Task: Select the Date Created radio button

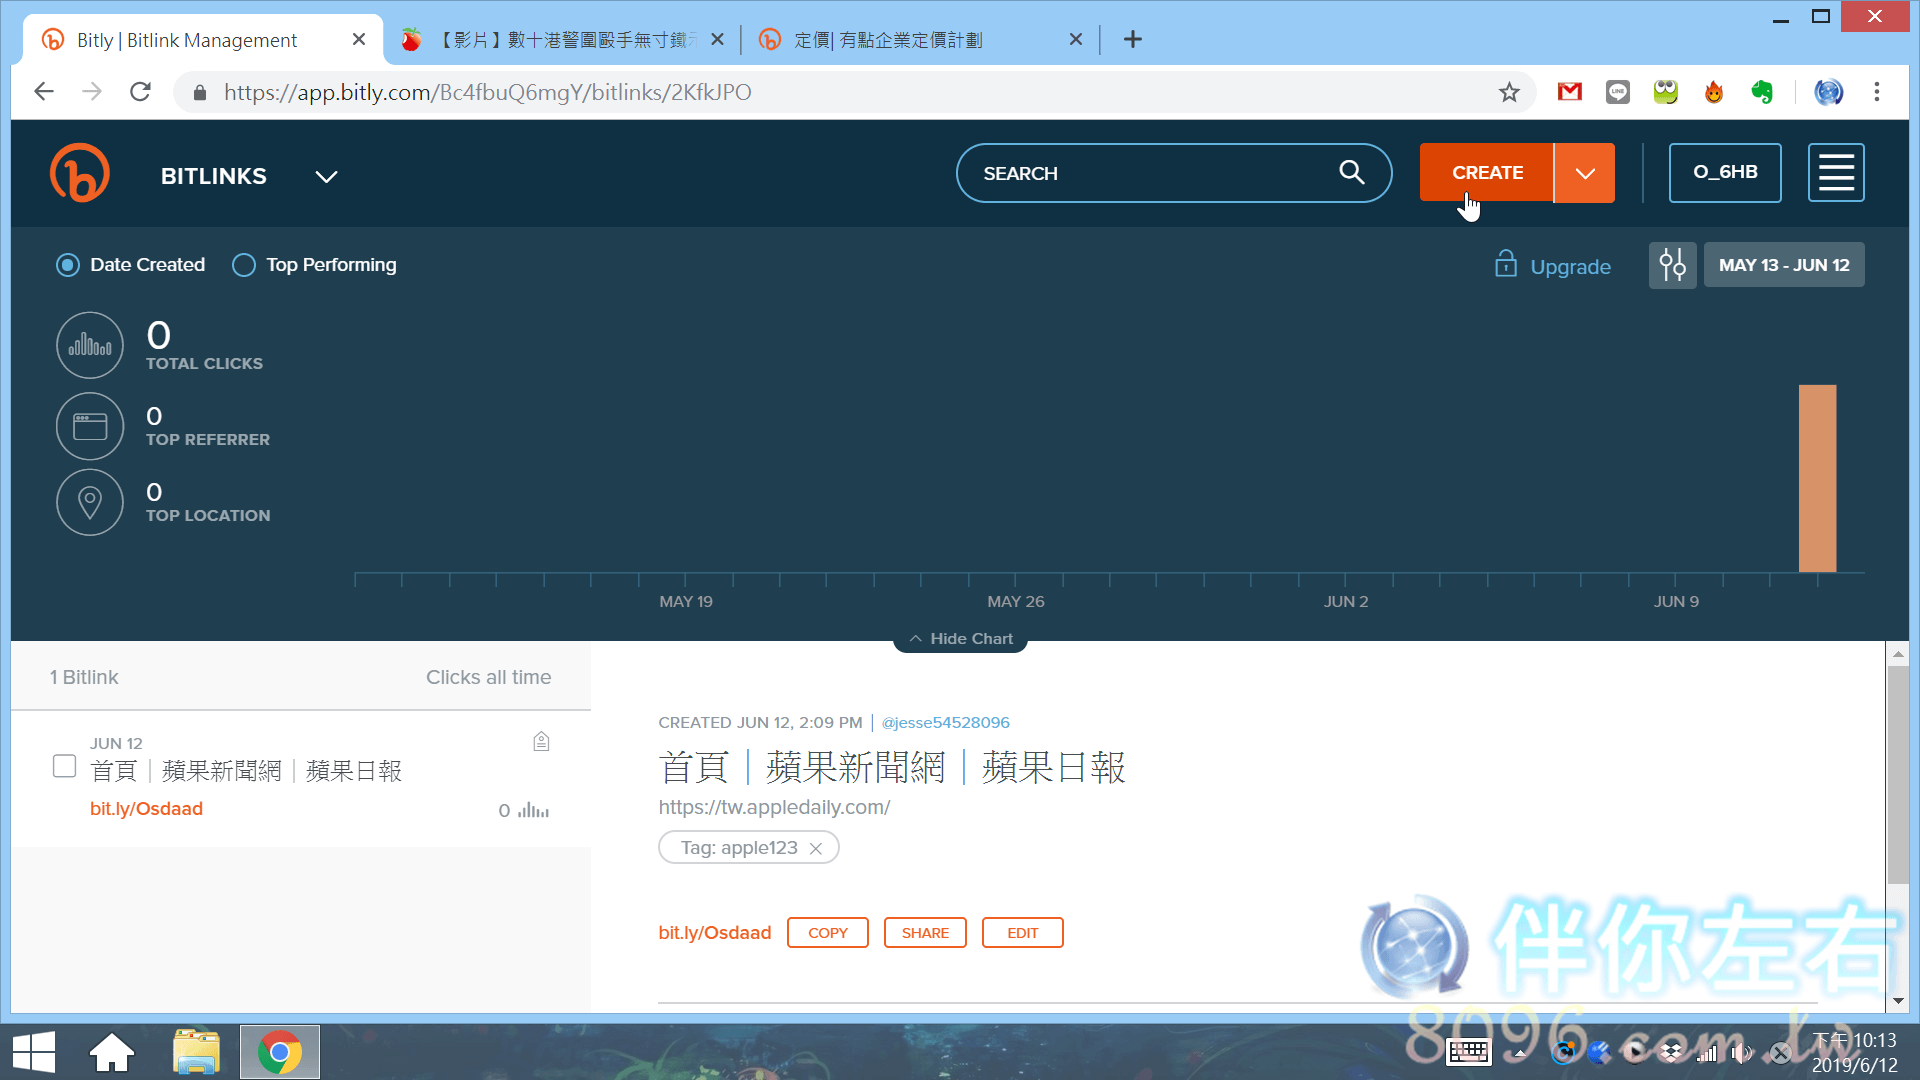Action: tap(68, 265)
